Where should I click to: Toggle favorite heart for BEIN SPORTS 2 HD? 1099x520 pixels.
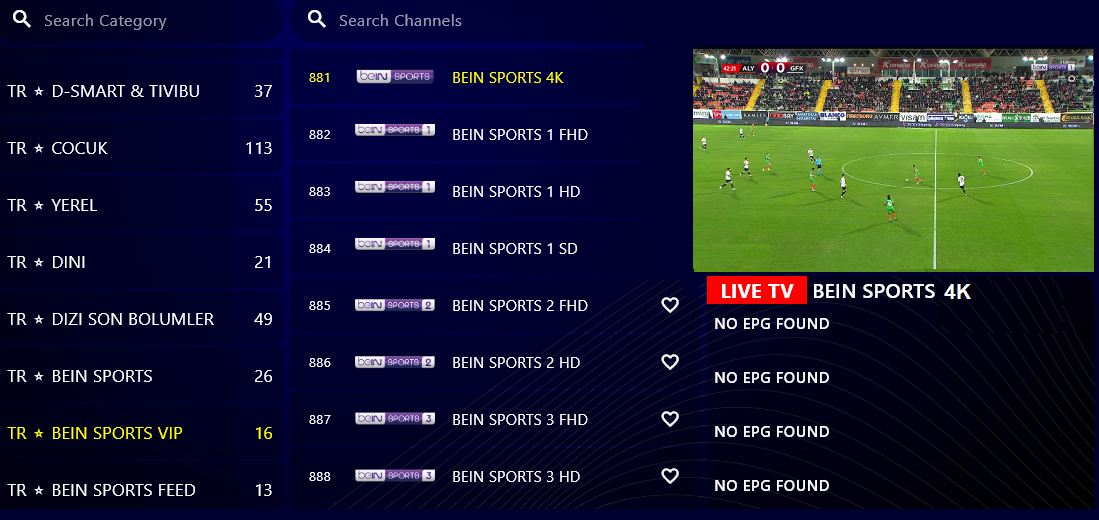tap(670, 362)
